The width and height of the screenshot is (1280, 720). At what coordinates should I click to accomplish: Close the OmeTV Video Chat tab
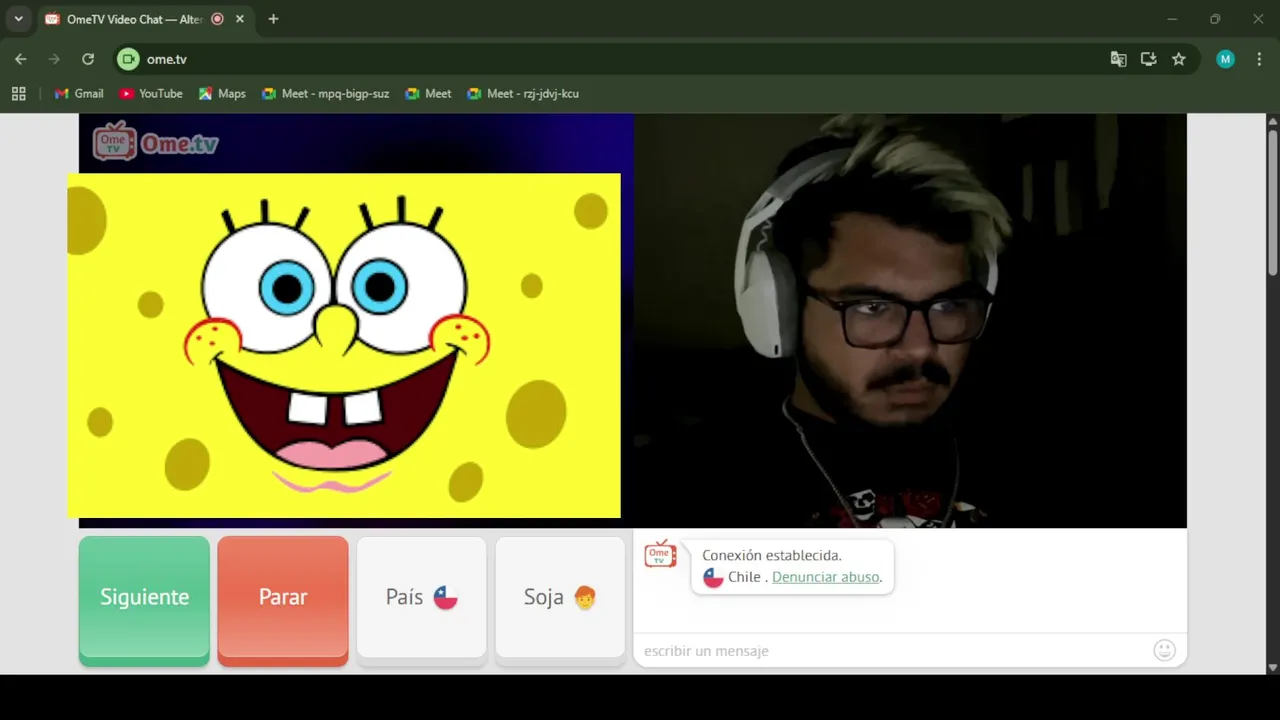[x=240, y=19]
